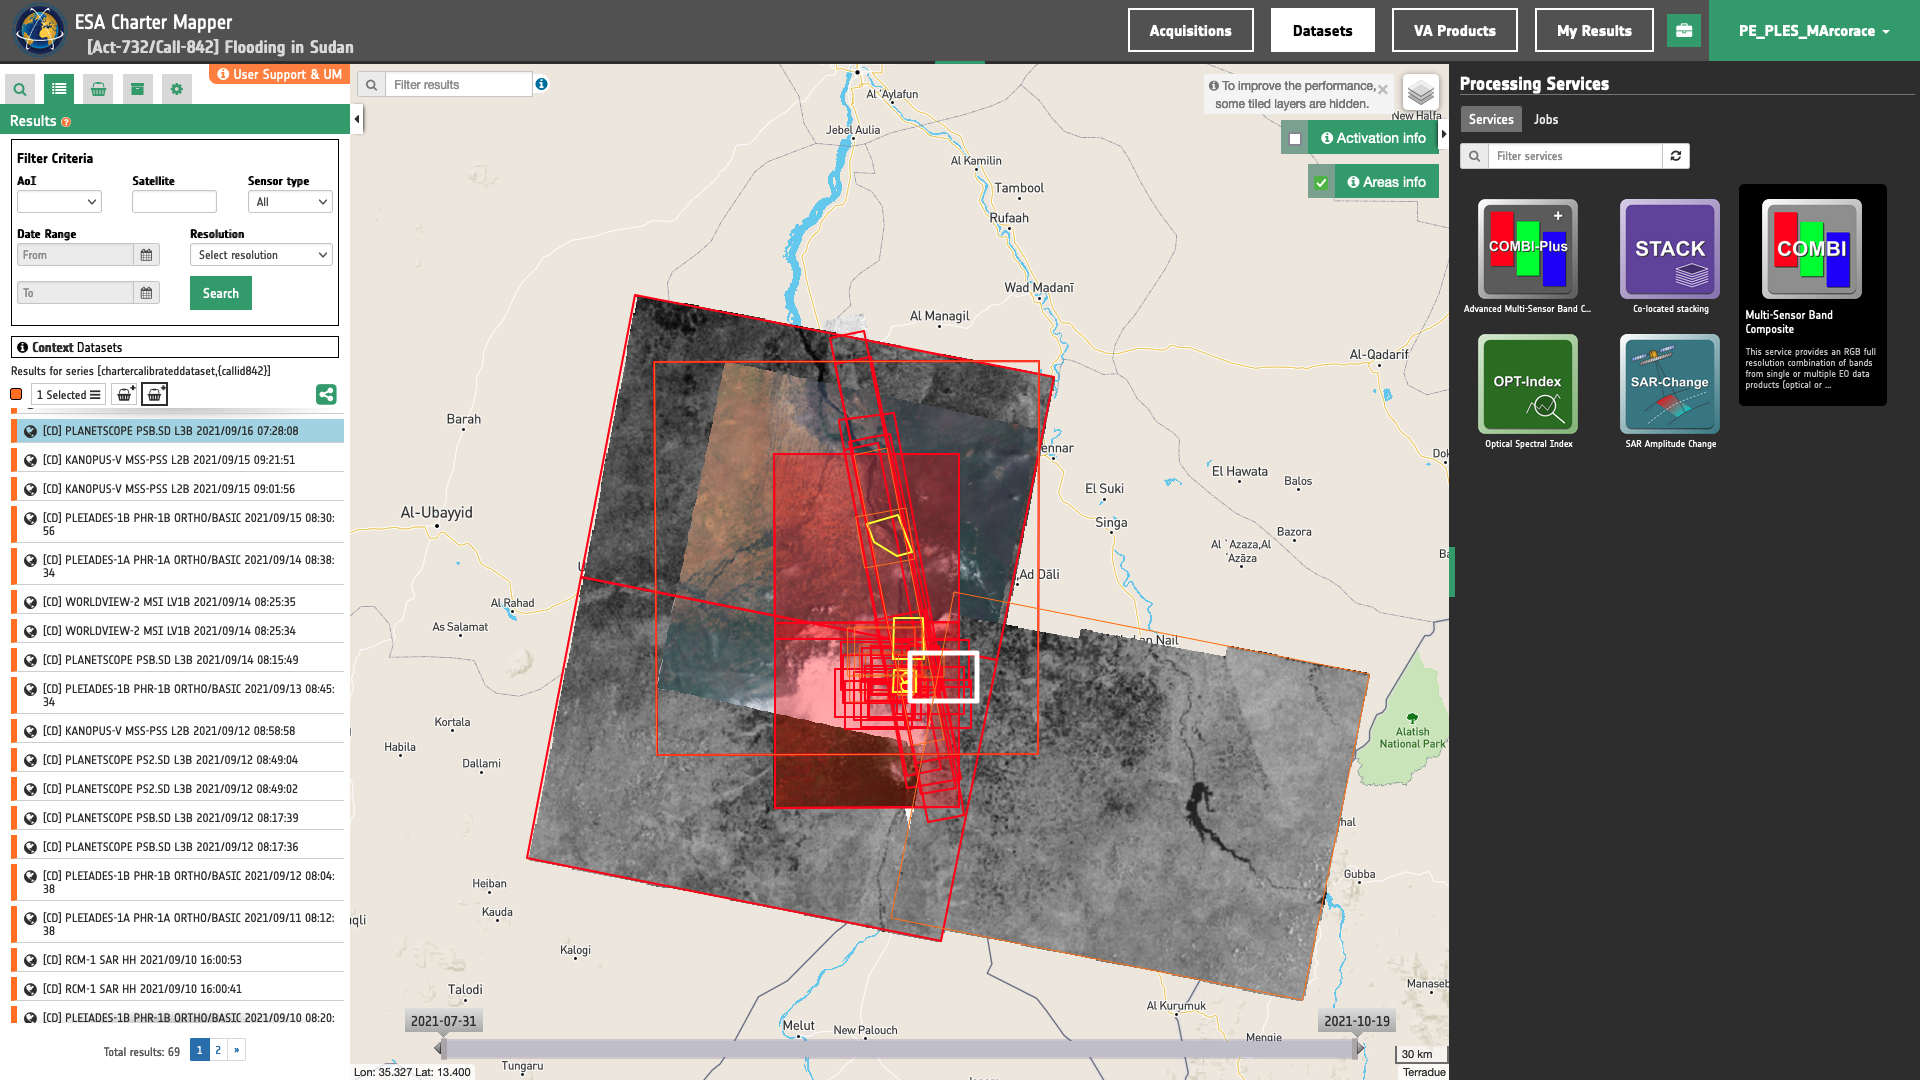The width and height of the screenshot is (1920, 1080).
Task: Add all results to basket (outlined basket icon)
Action: [155, 395]
